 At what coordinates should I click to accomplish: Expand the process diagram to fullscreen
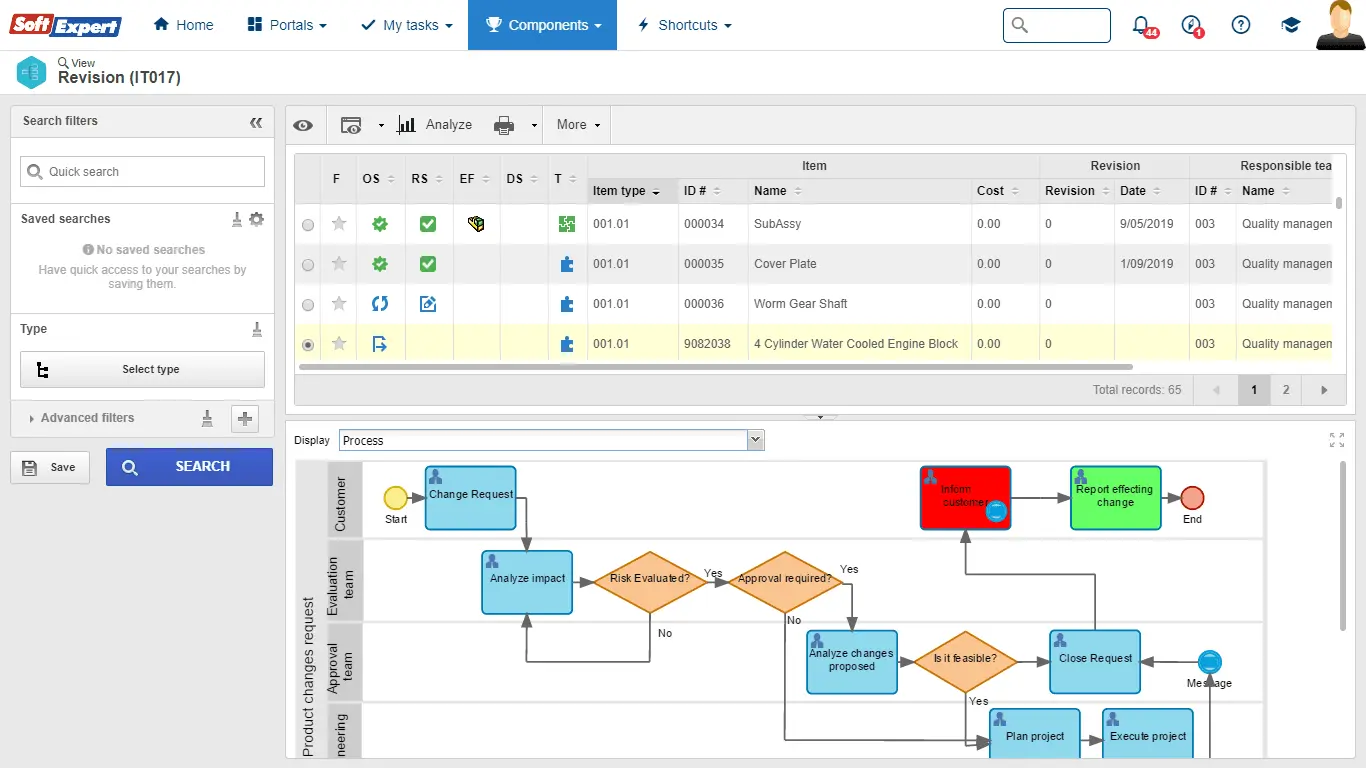pos(1336,440)
